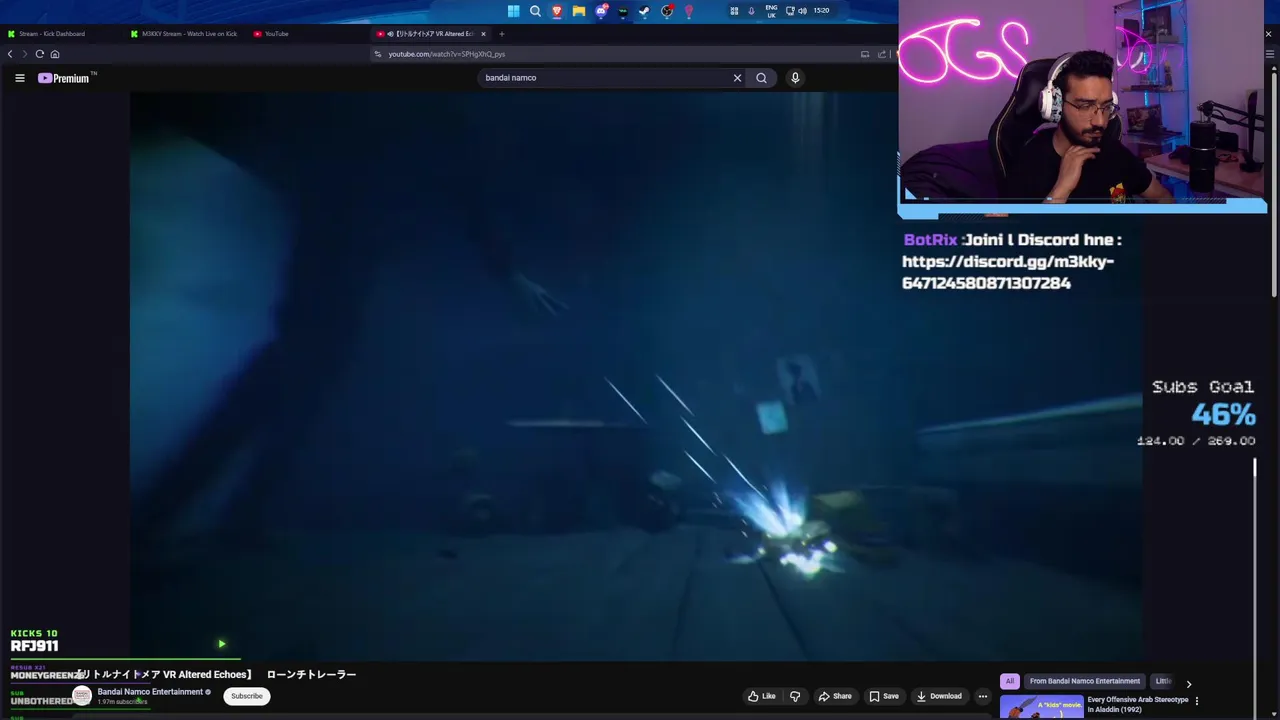Save video to a playlist
1280x720 pixels.
pos(883,696)
